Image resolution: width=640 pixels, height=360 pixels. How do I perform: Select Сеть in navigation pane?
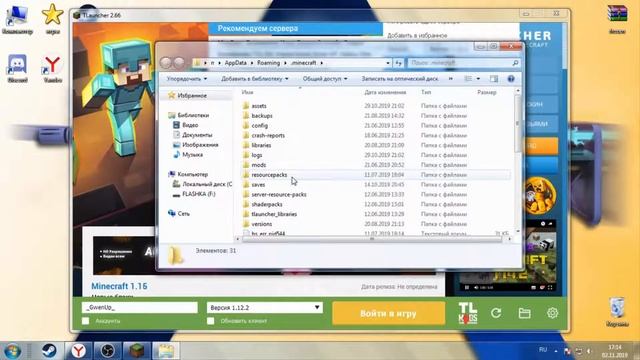(x=183, y=213)
